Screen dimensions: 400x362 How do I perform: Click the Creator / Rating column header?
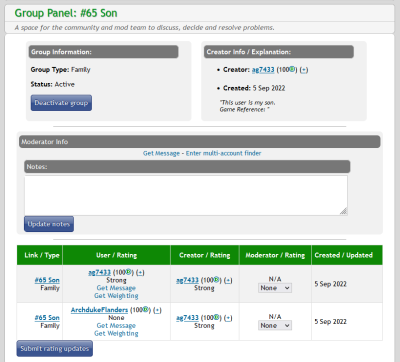pos(205,255)
